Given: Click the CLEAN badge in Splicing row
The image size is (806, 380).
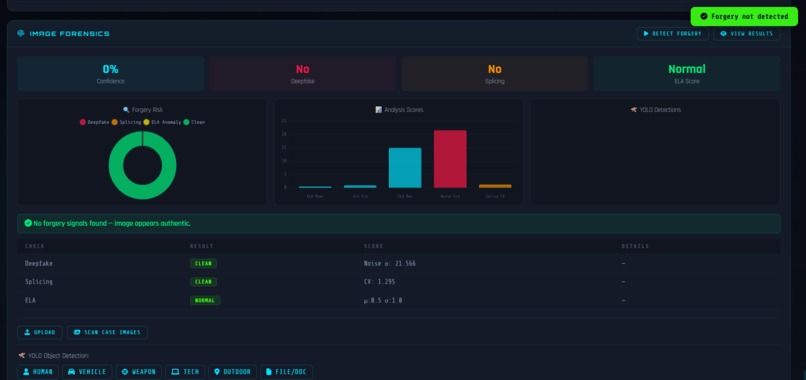Looking at the screenshot, I should [x=203, y=282].
